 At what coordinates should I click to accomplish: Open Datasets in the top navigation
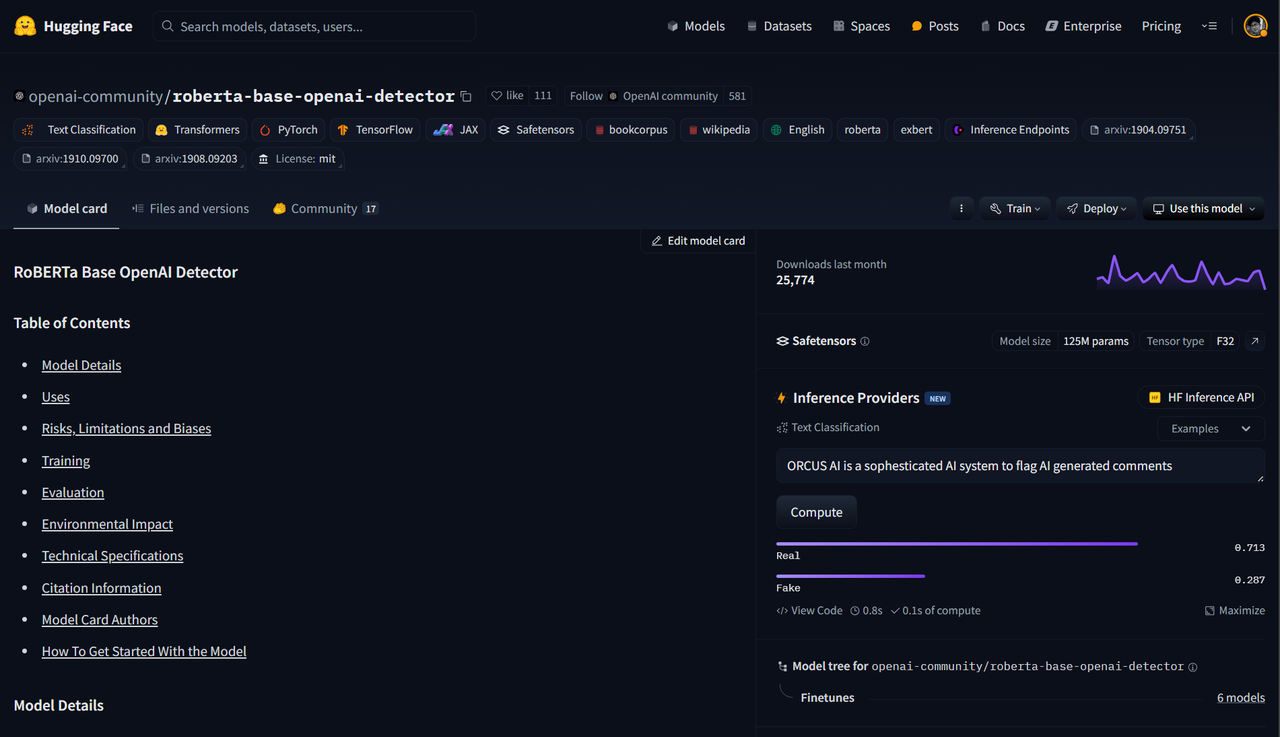pyautogui.click(x=779, y=26)
